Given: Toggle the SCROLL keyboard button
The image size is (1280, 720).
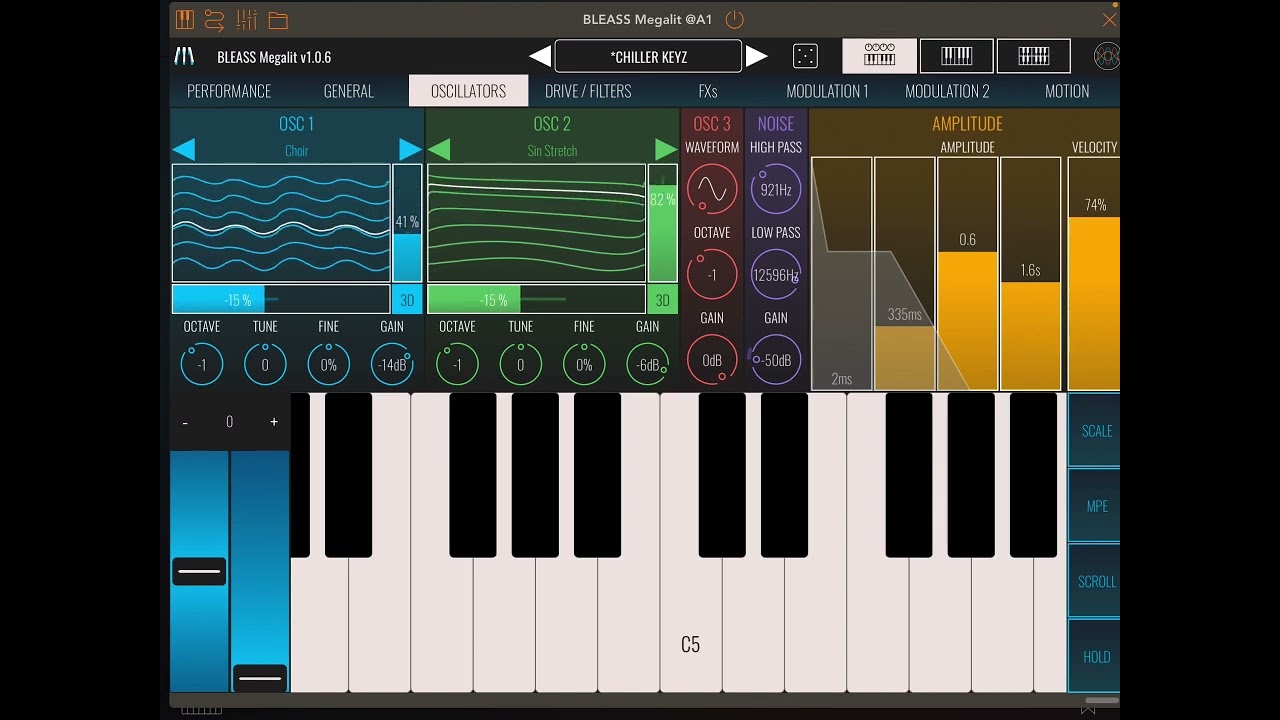Looking at the screenshot, I should (x=1096, y=581).
